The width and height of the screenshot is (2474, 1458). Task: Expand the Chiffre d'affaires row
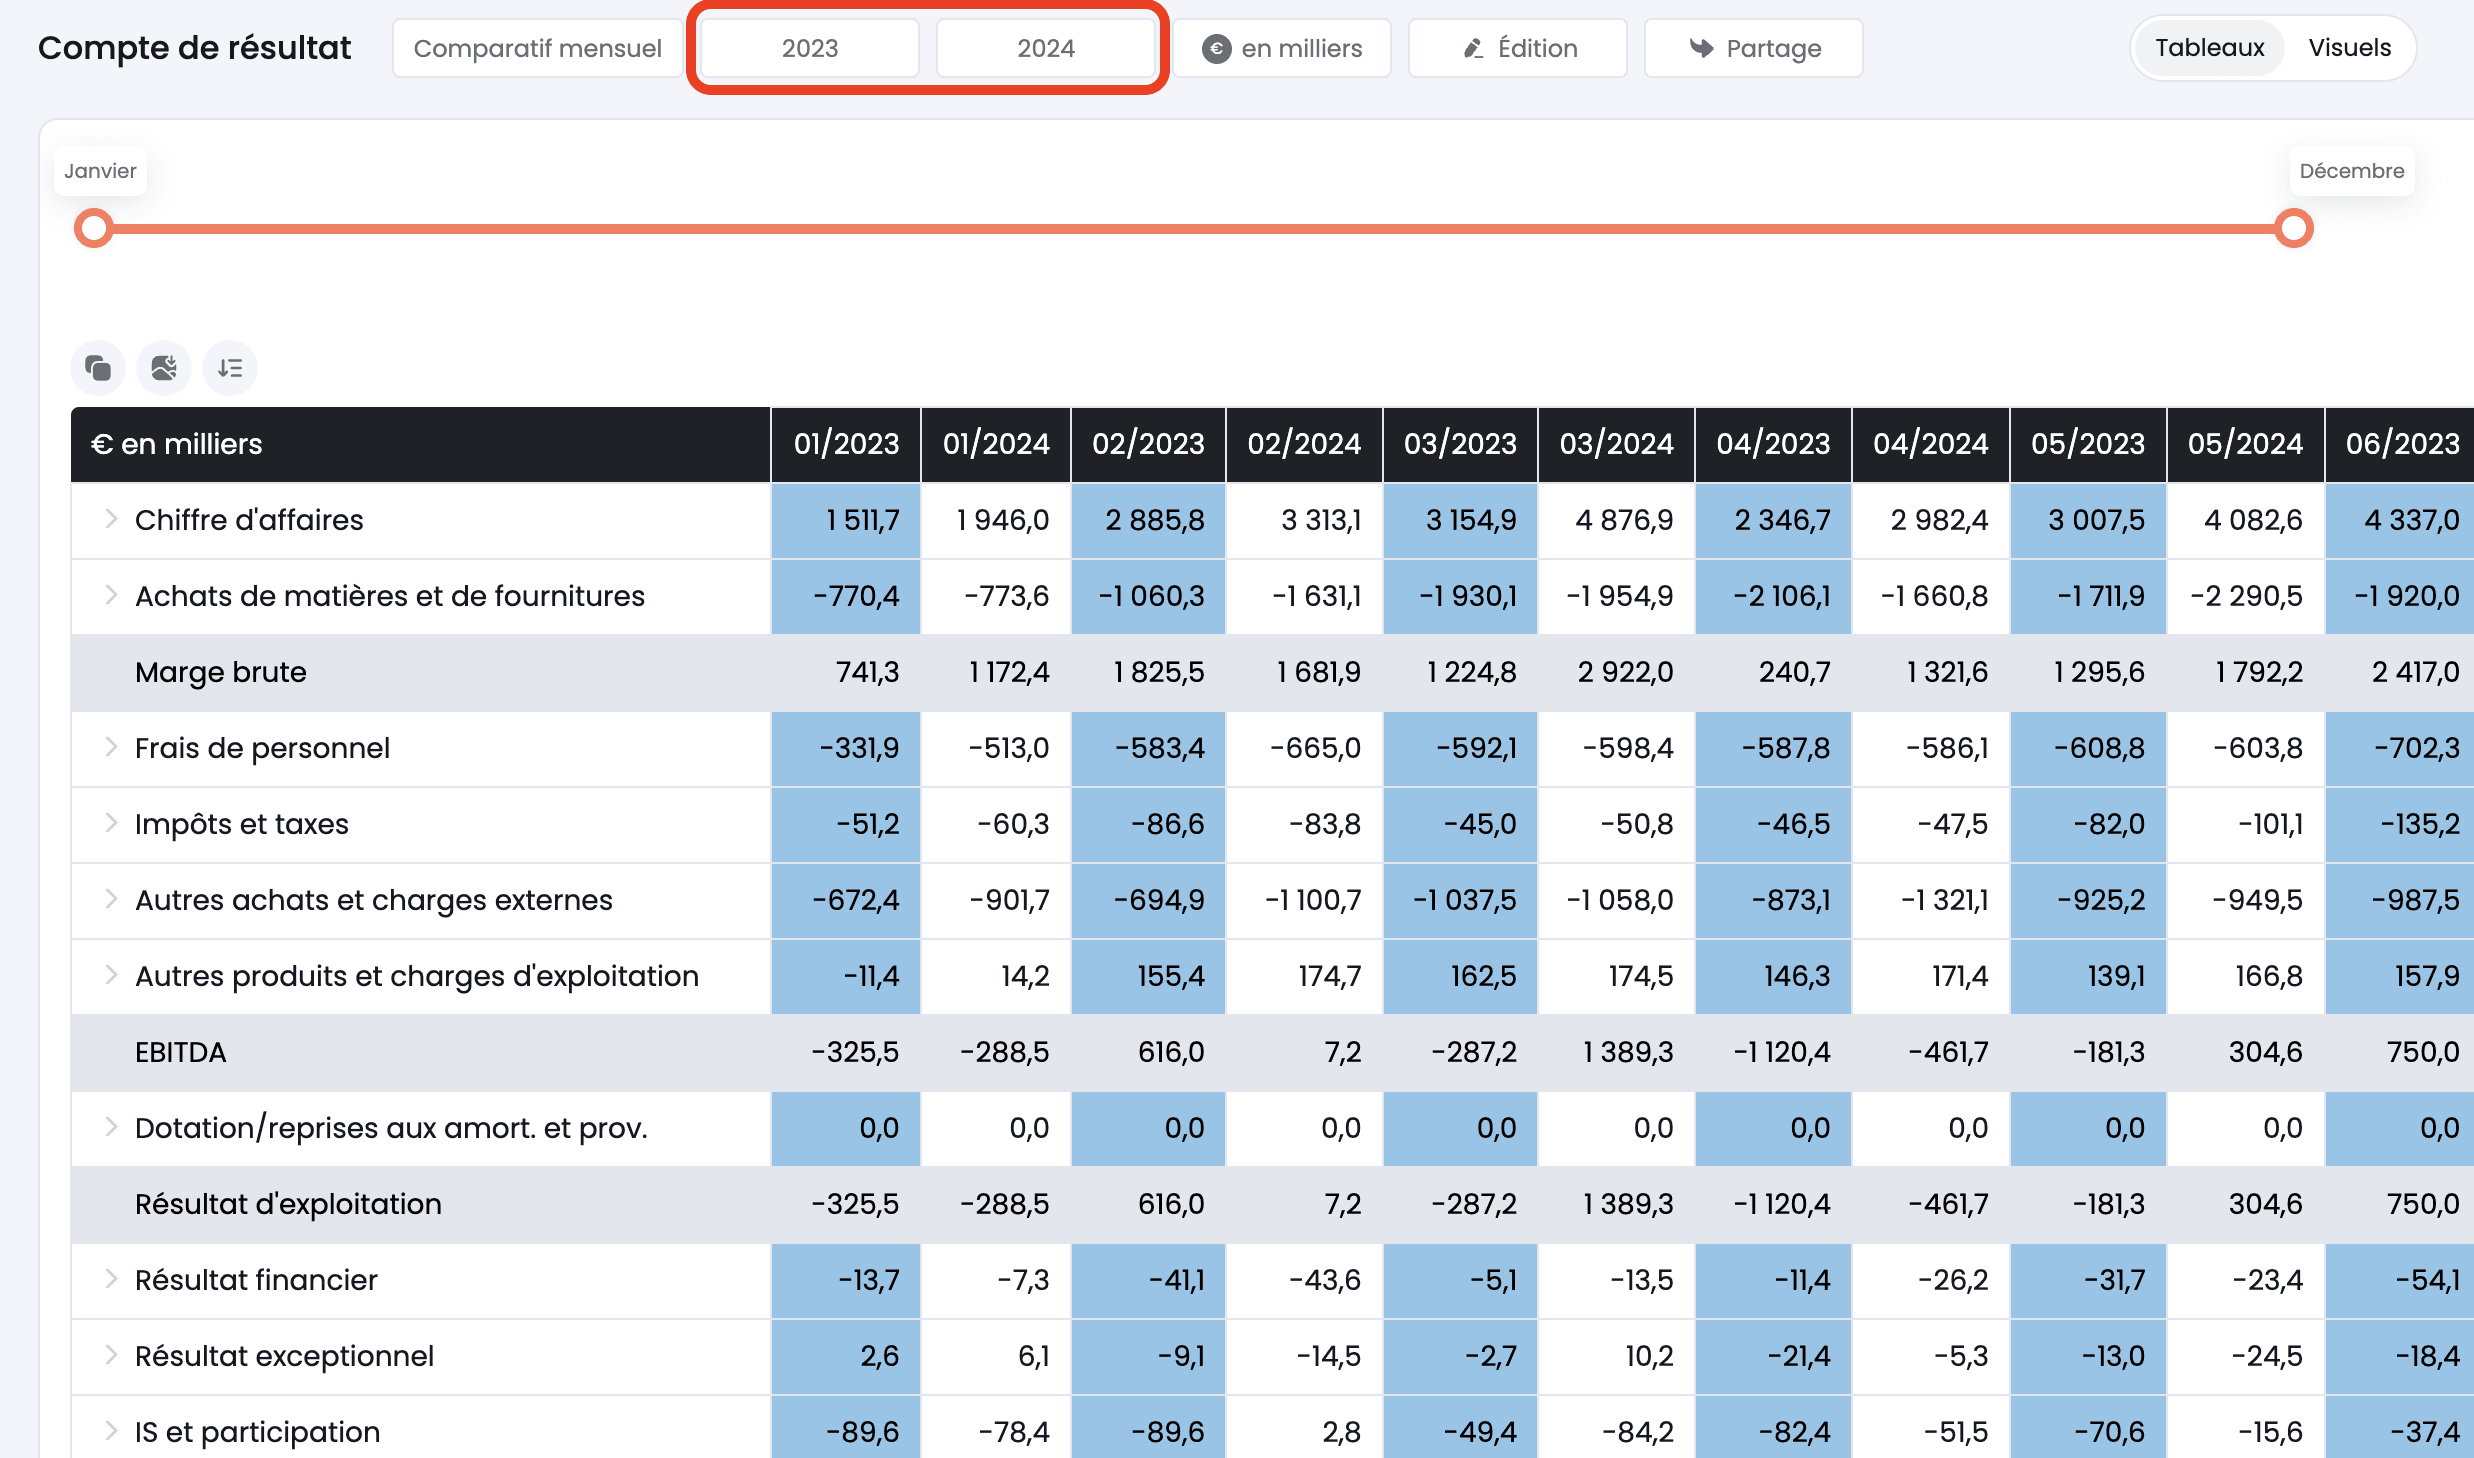[111, 519]
